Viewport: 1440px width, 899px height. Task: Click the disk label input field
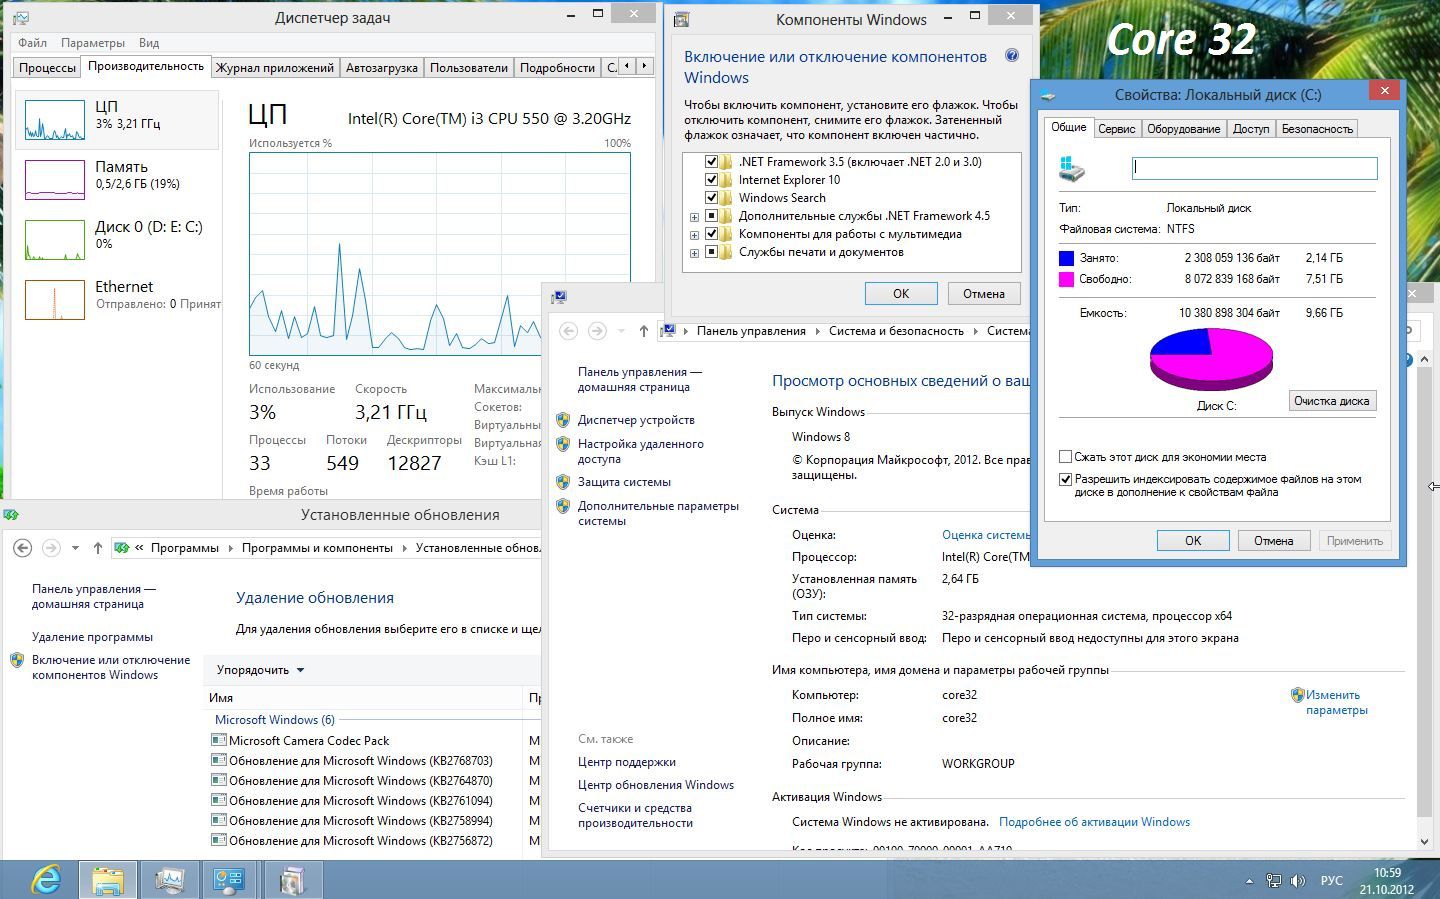[x=1255, y=168]
